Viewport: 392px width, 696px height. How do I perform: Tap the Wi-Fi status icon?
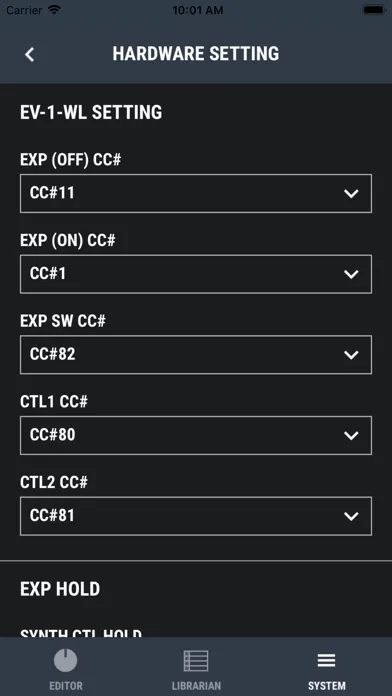tap(55, 10)
